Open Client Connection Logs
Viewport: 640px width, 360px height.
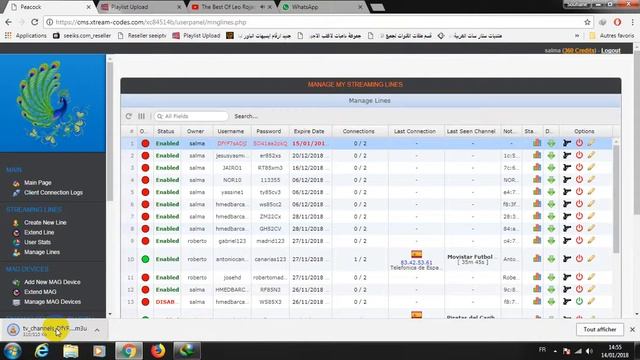(x=53, y=193)
